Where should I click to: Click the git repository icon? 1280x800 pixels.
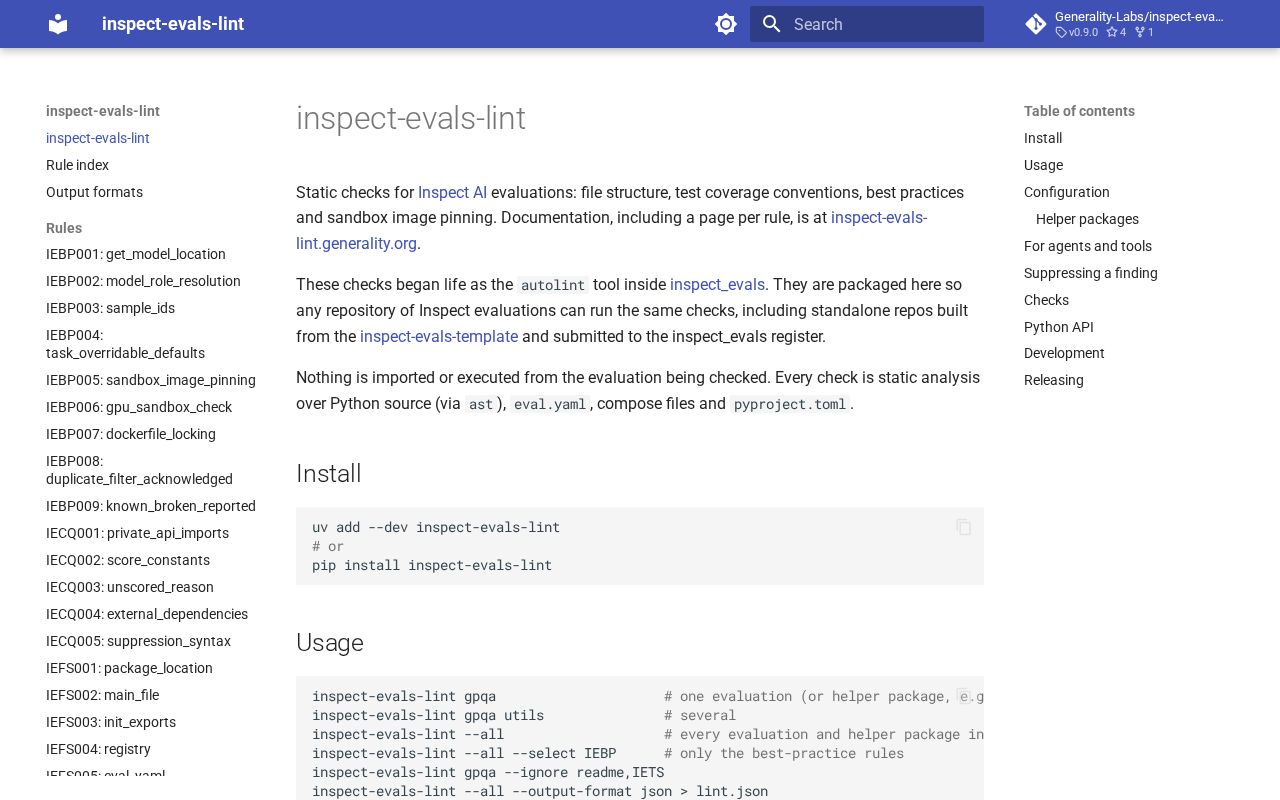coord(1036,24)
